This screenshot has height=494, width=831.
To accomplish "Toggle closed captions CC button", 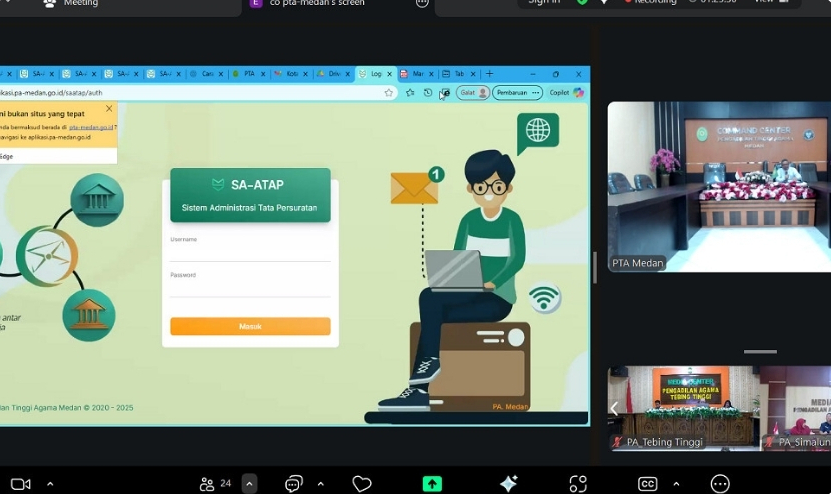I will (x=648, y=483).
